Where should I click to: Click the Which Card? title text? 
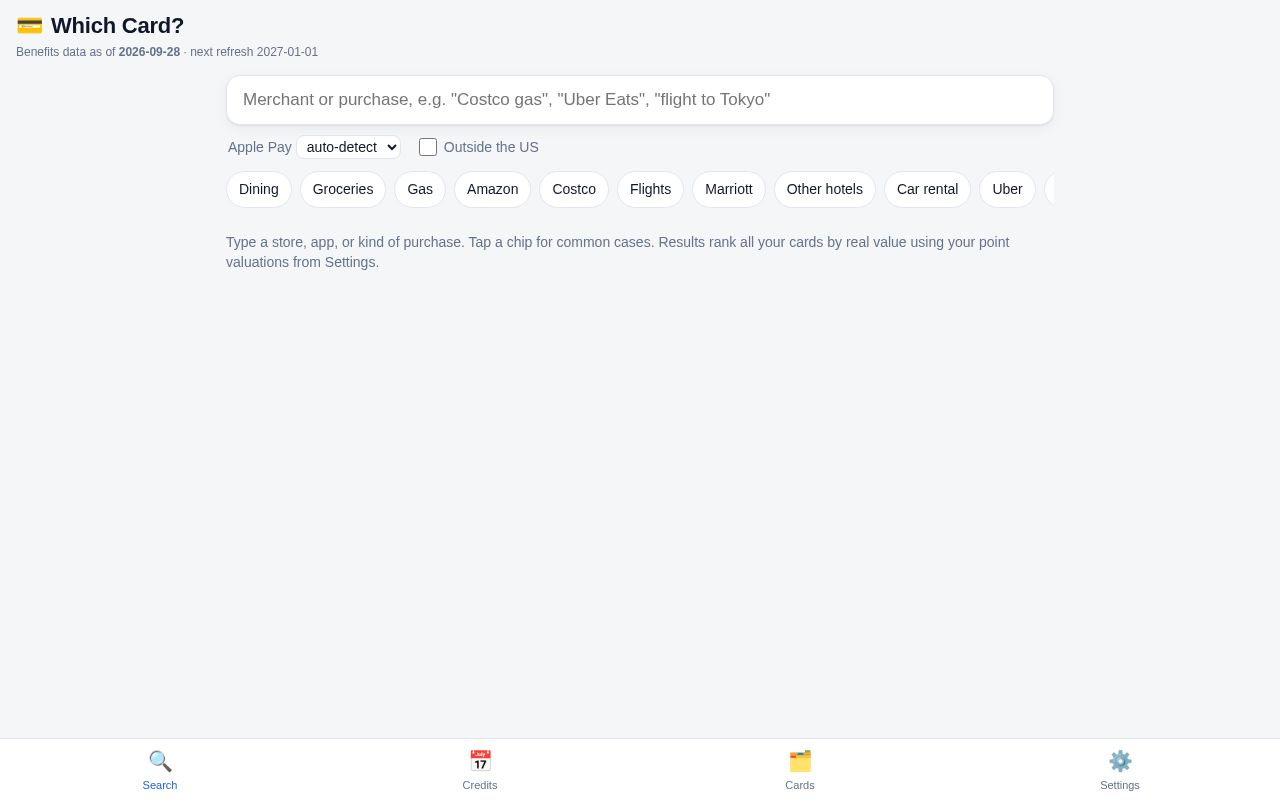coord(118,26)
